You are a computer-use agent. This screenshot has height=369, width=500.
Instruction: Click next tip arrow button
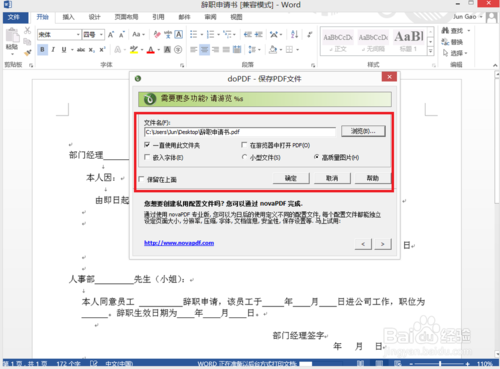(383, 244)
